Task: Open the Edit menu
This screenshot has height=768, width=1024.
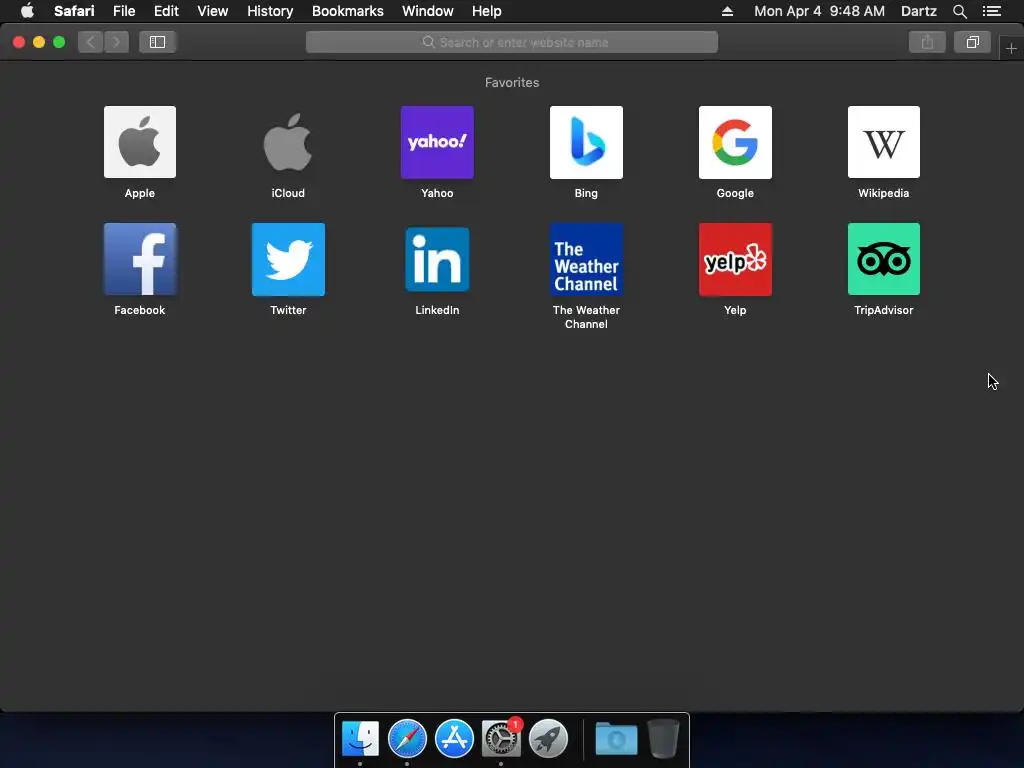Action: 166,11
